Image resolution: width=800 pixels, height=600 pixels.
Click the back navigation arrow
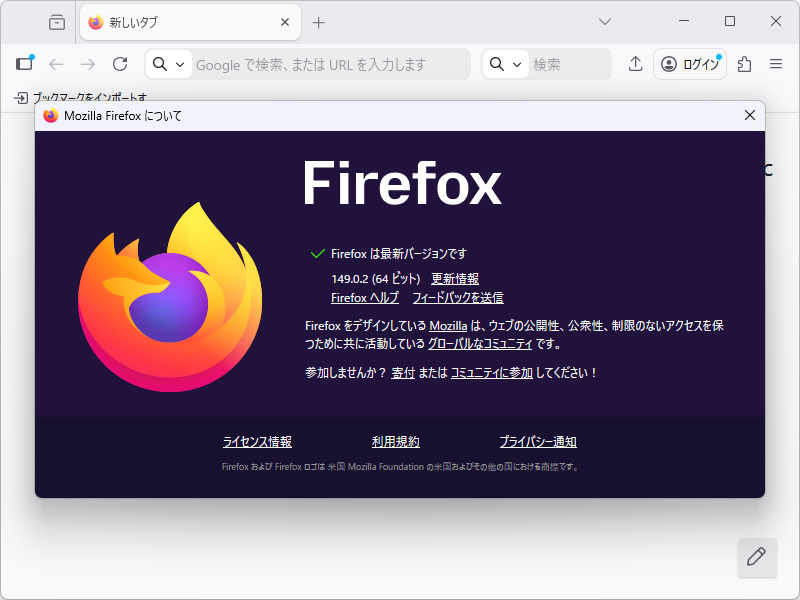click(x=55, y=63)
